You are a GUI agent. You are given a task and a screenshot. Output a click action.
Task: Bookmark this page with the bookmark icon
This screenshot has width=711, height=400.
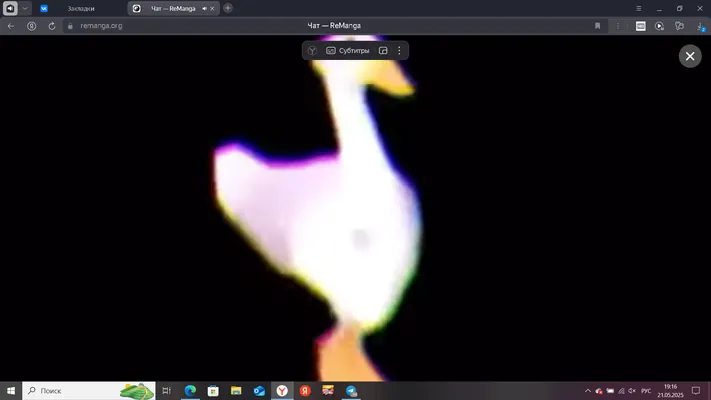[598, 26]
